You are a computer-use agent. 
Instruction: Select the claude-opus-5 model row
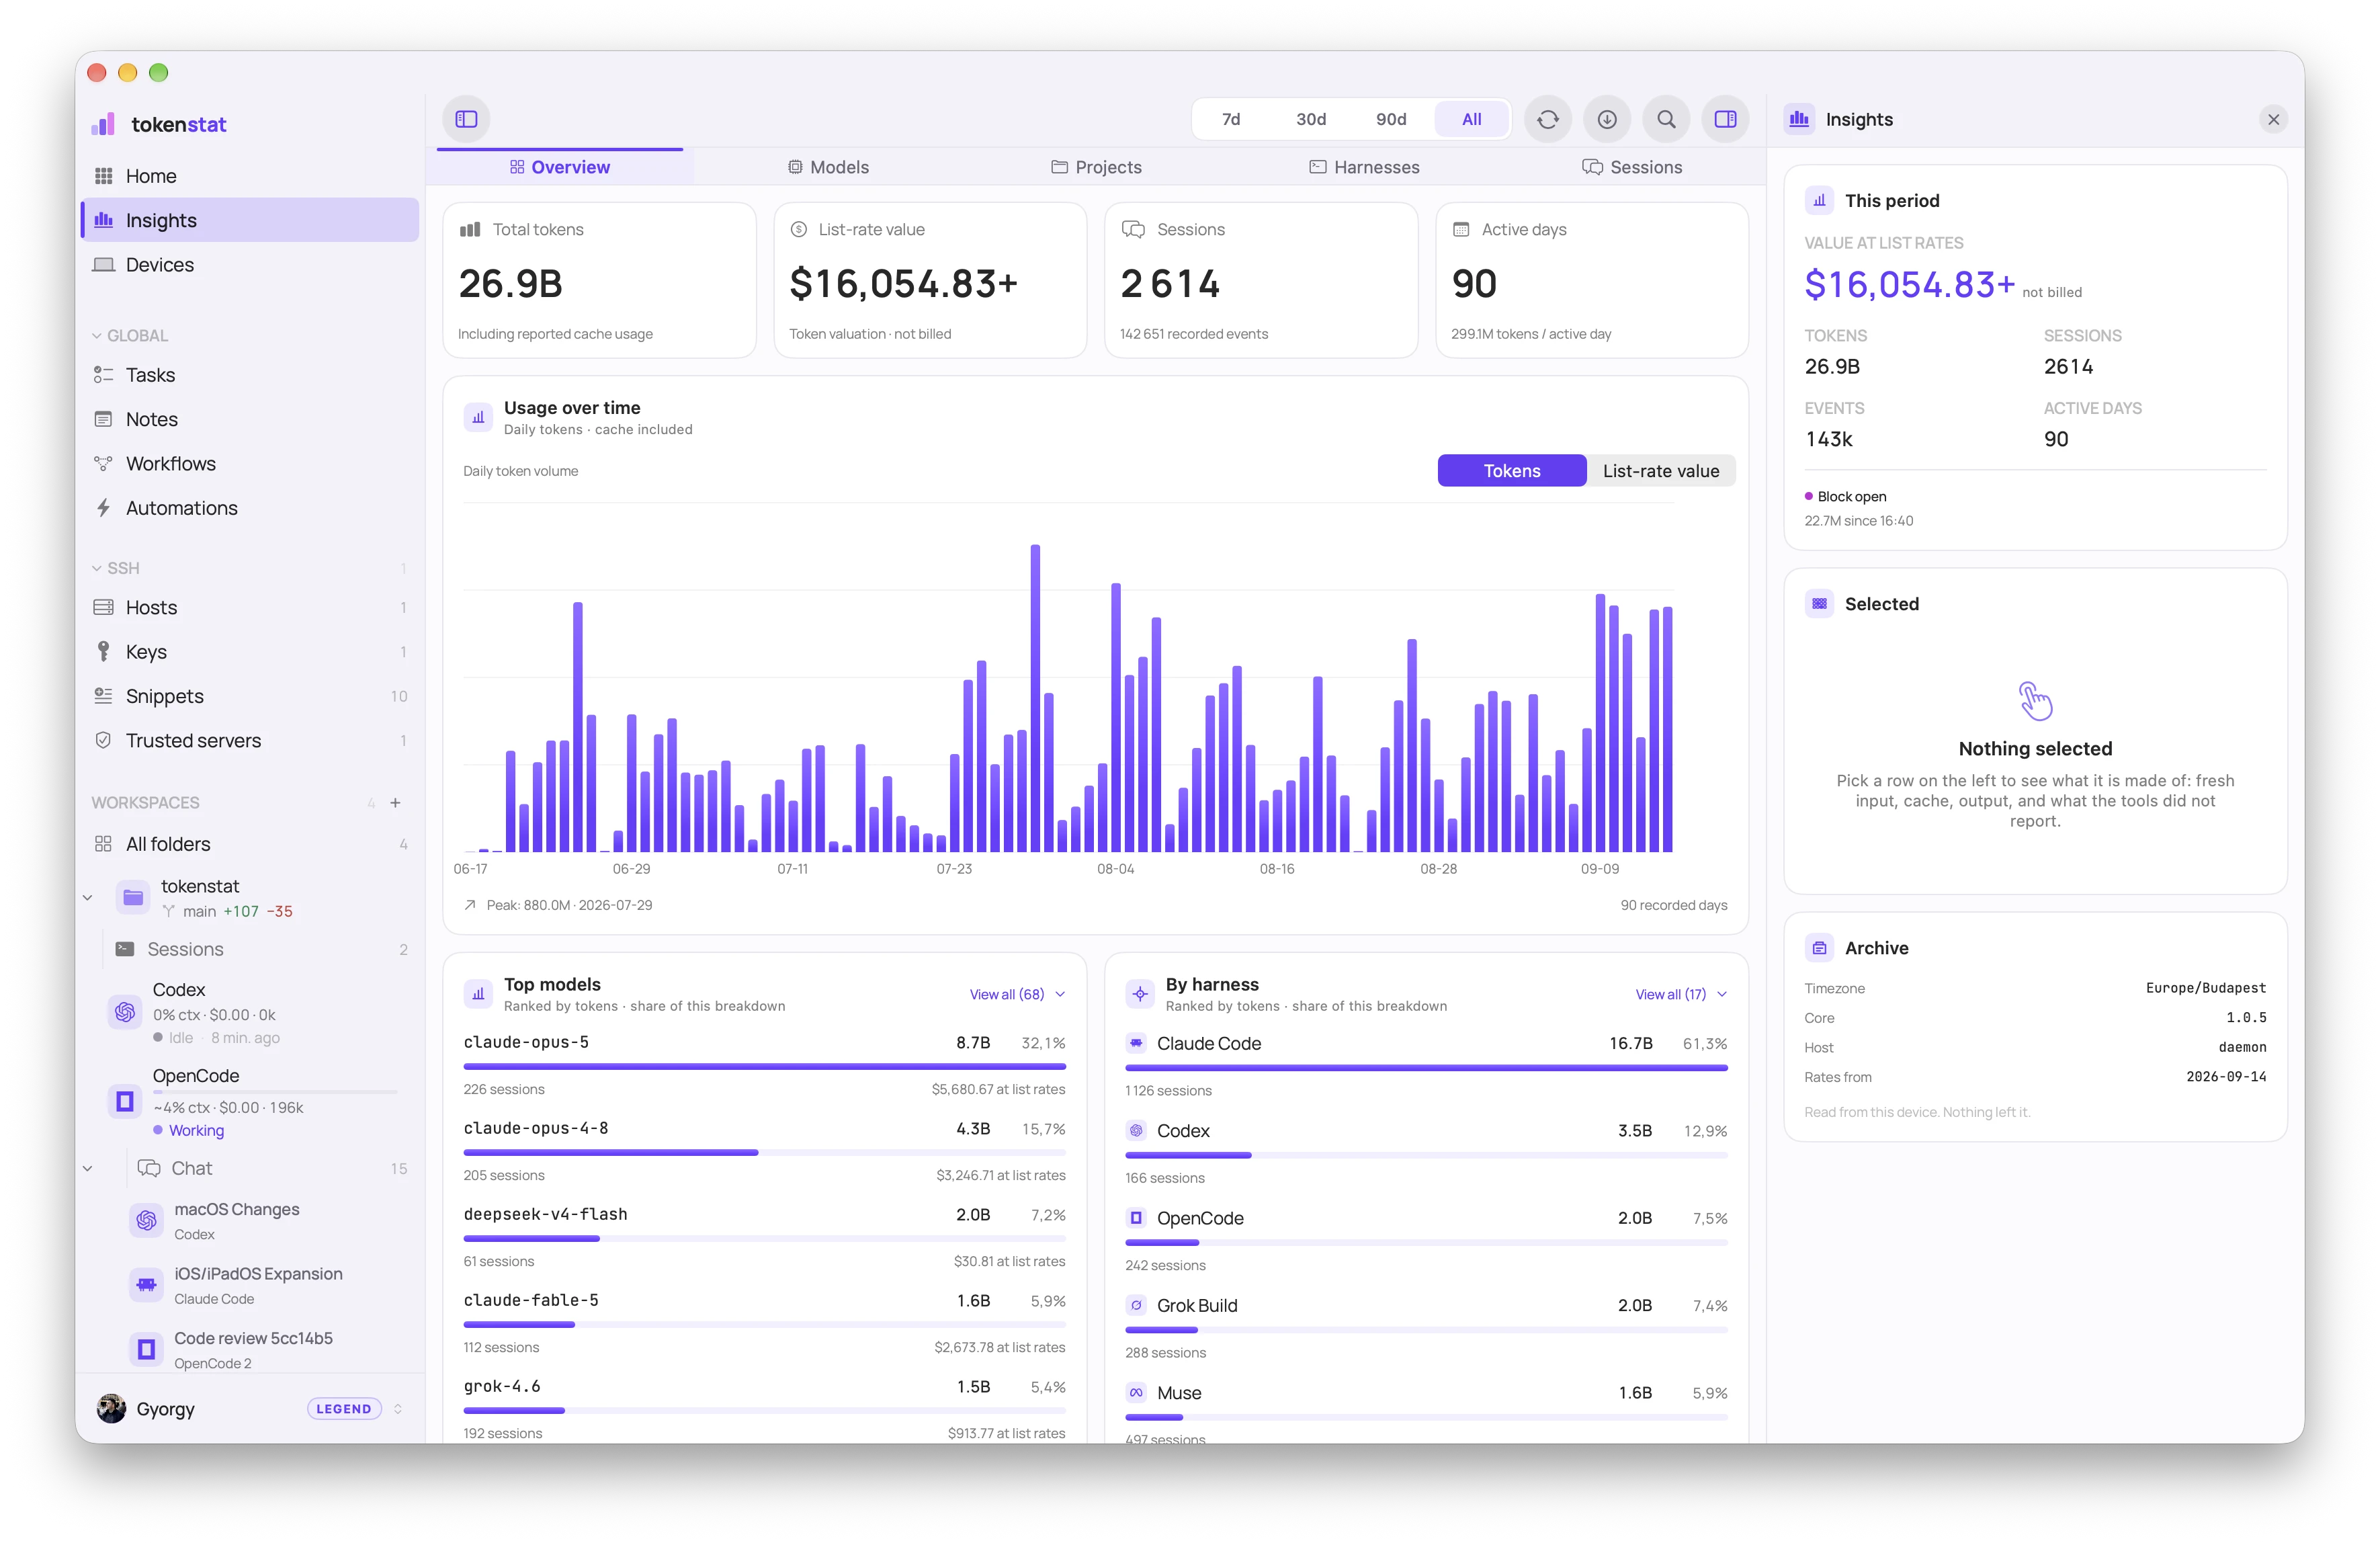(764, 1064)
